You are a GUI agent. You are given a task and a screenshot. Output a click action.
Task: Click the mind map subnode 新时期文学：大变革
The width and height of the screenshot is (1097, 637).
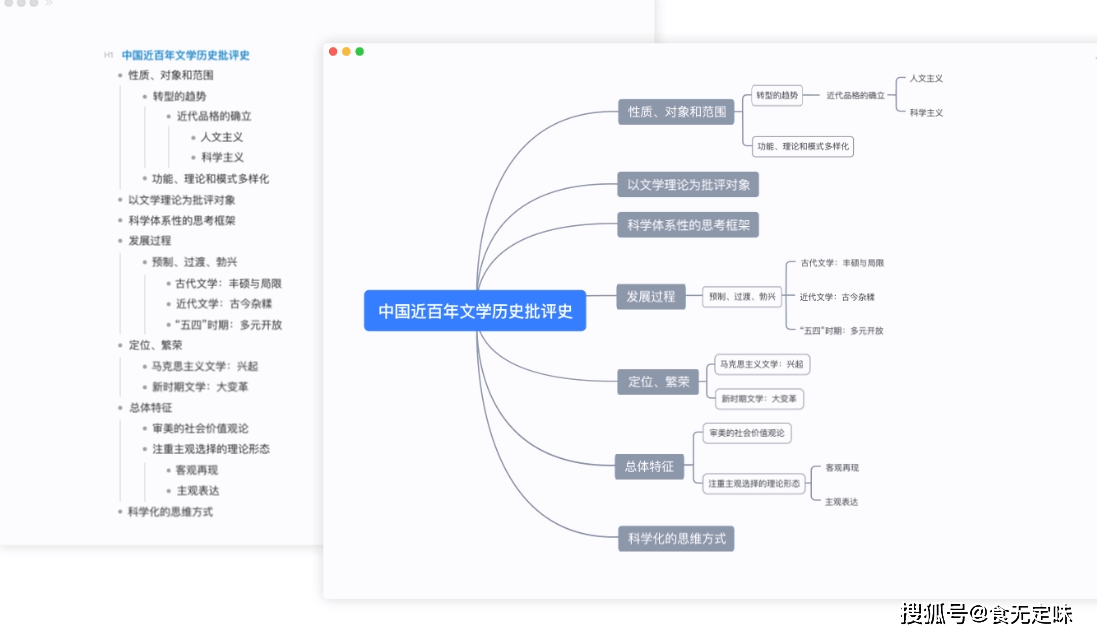click(759, 399)
